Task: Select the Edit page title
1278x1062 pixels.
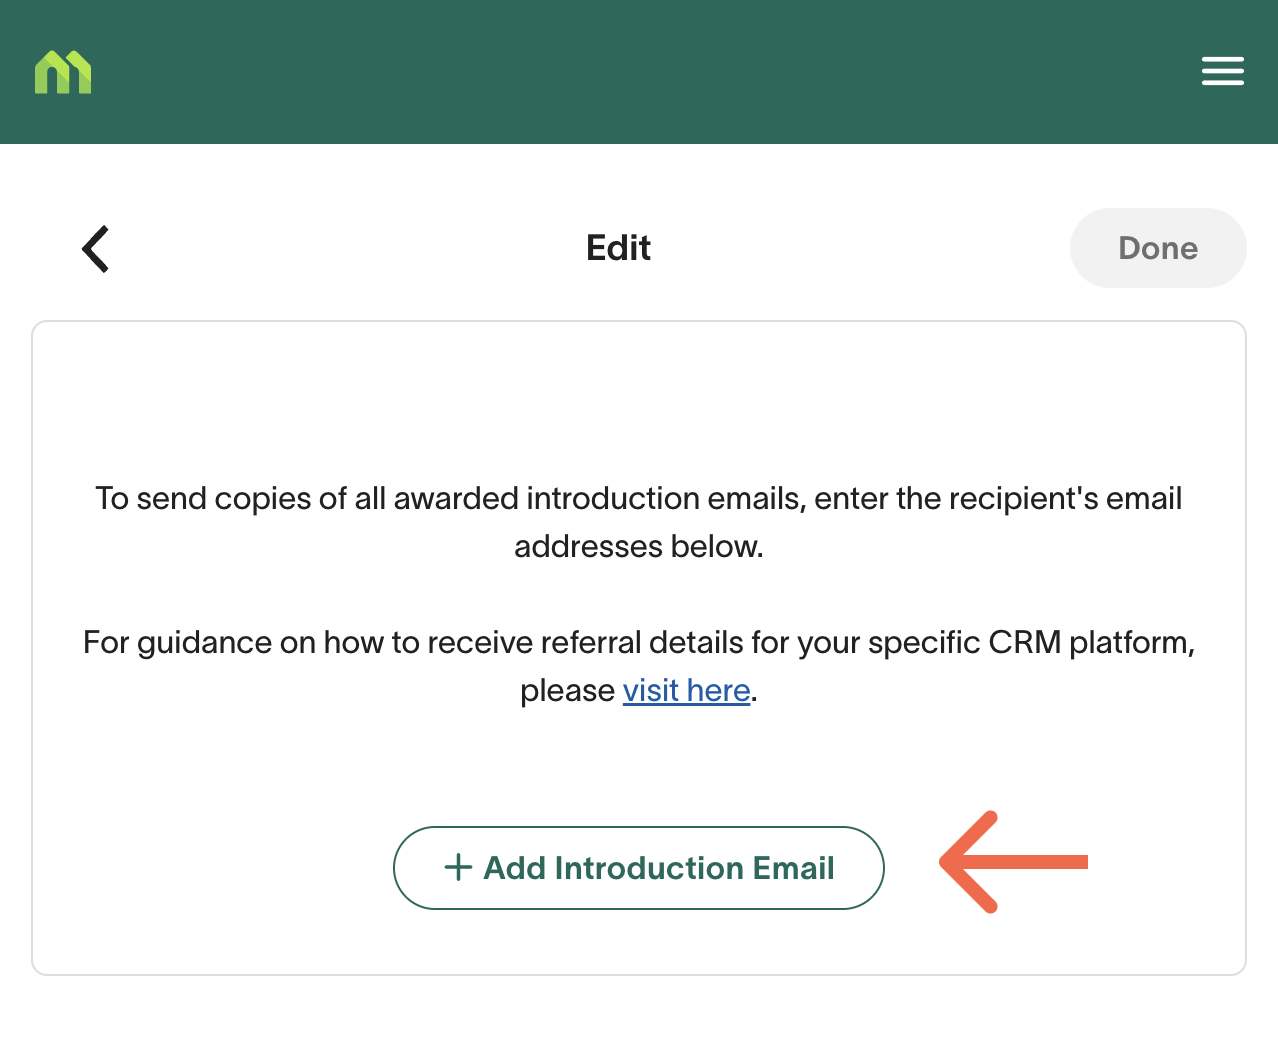Action: [x=618, y=248]
